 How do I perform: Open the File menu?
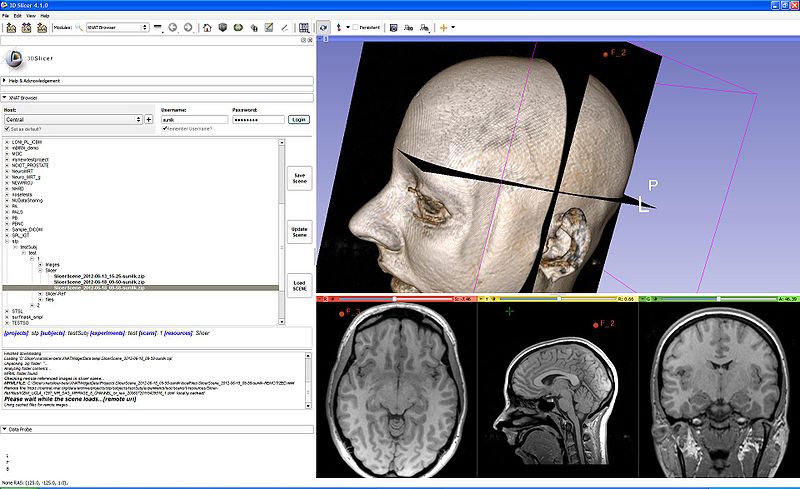point(7,16)
